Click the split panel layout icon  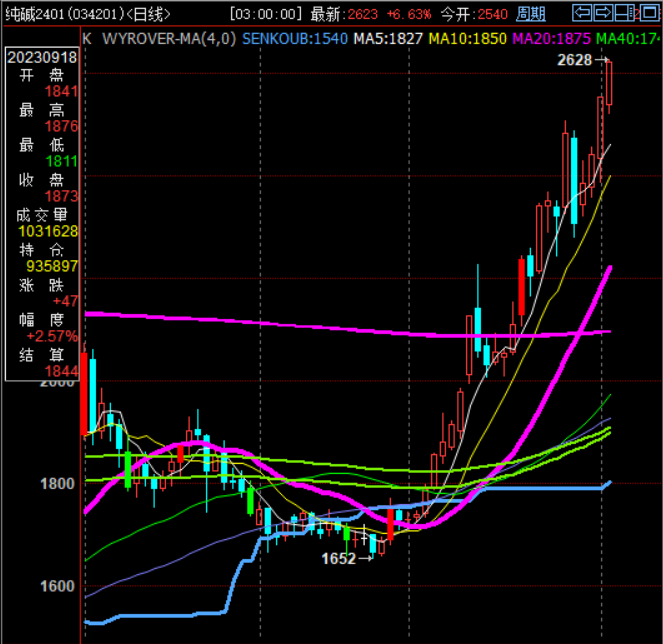pyautogui.click(x=625, y=14)
